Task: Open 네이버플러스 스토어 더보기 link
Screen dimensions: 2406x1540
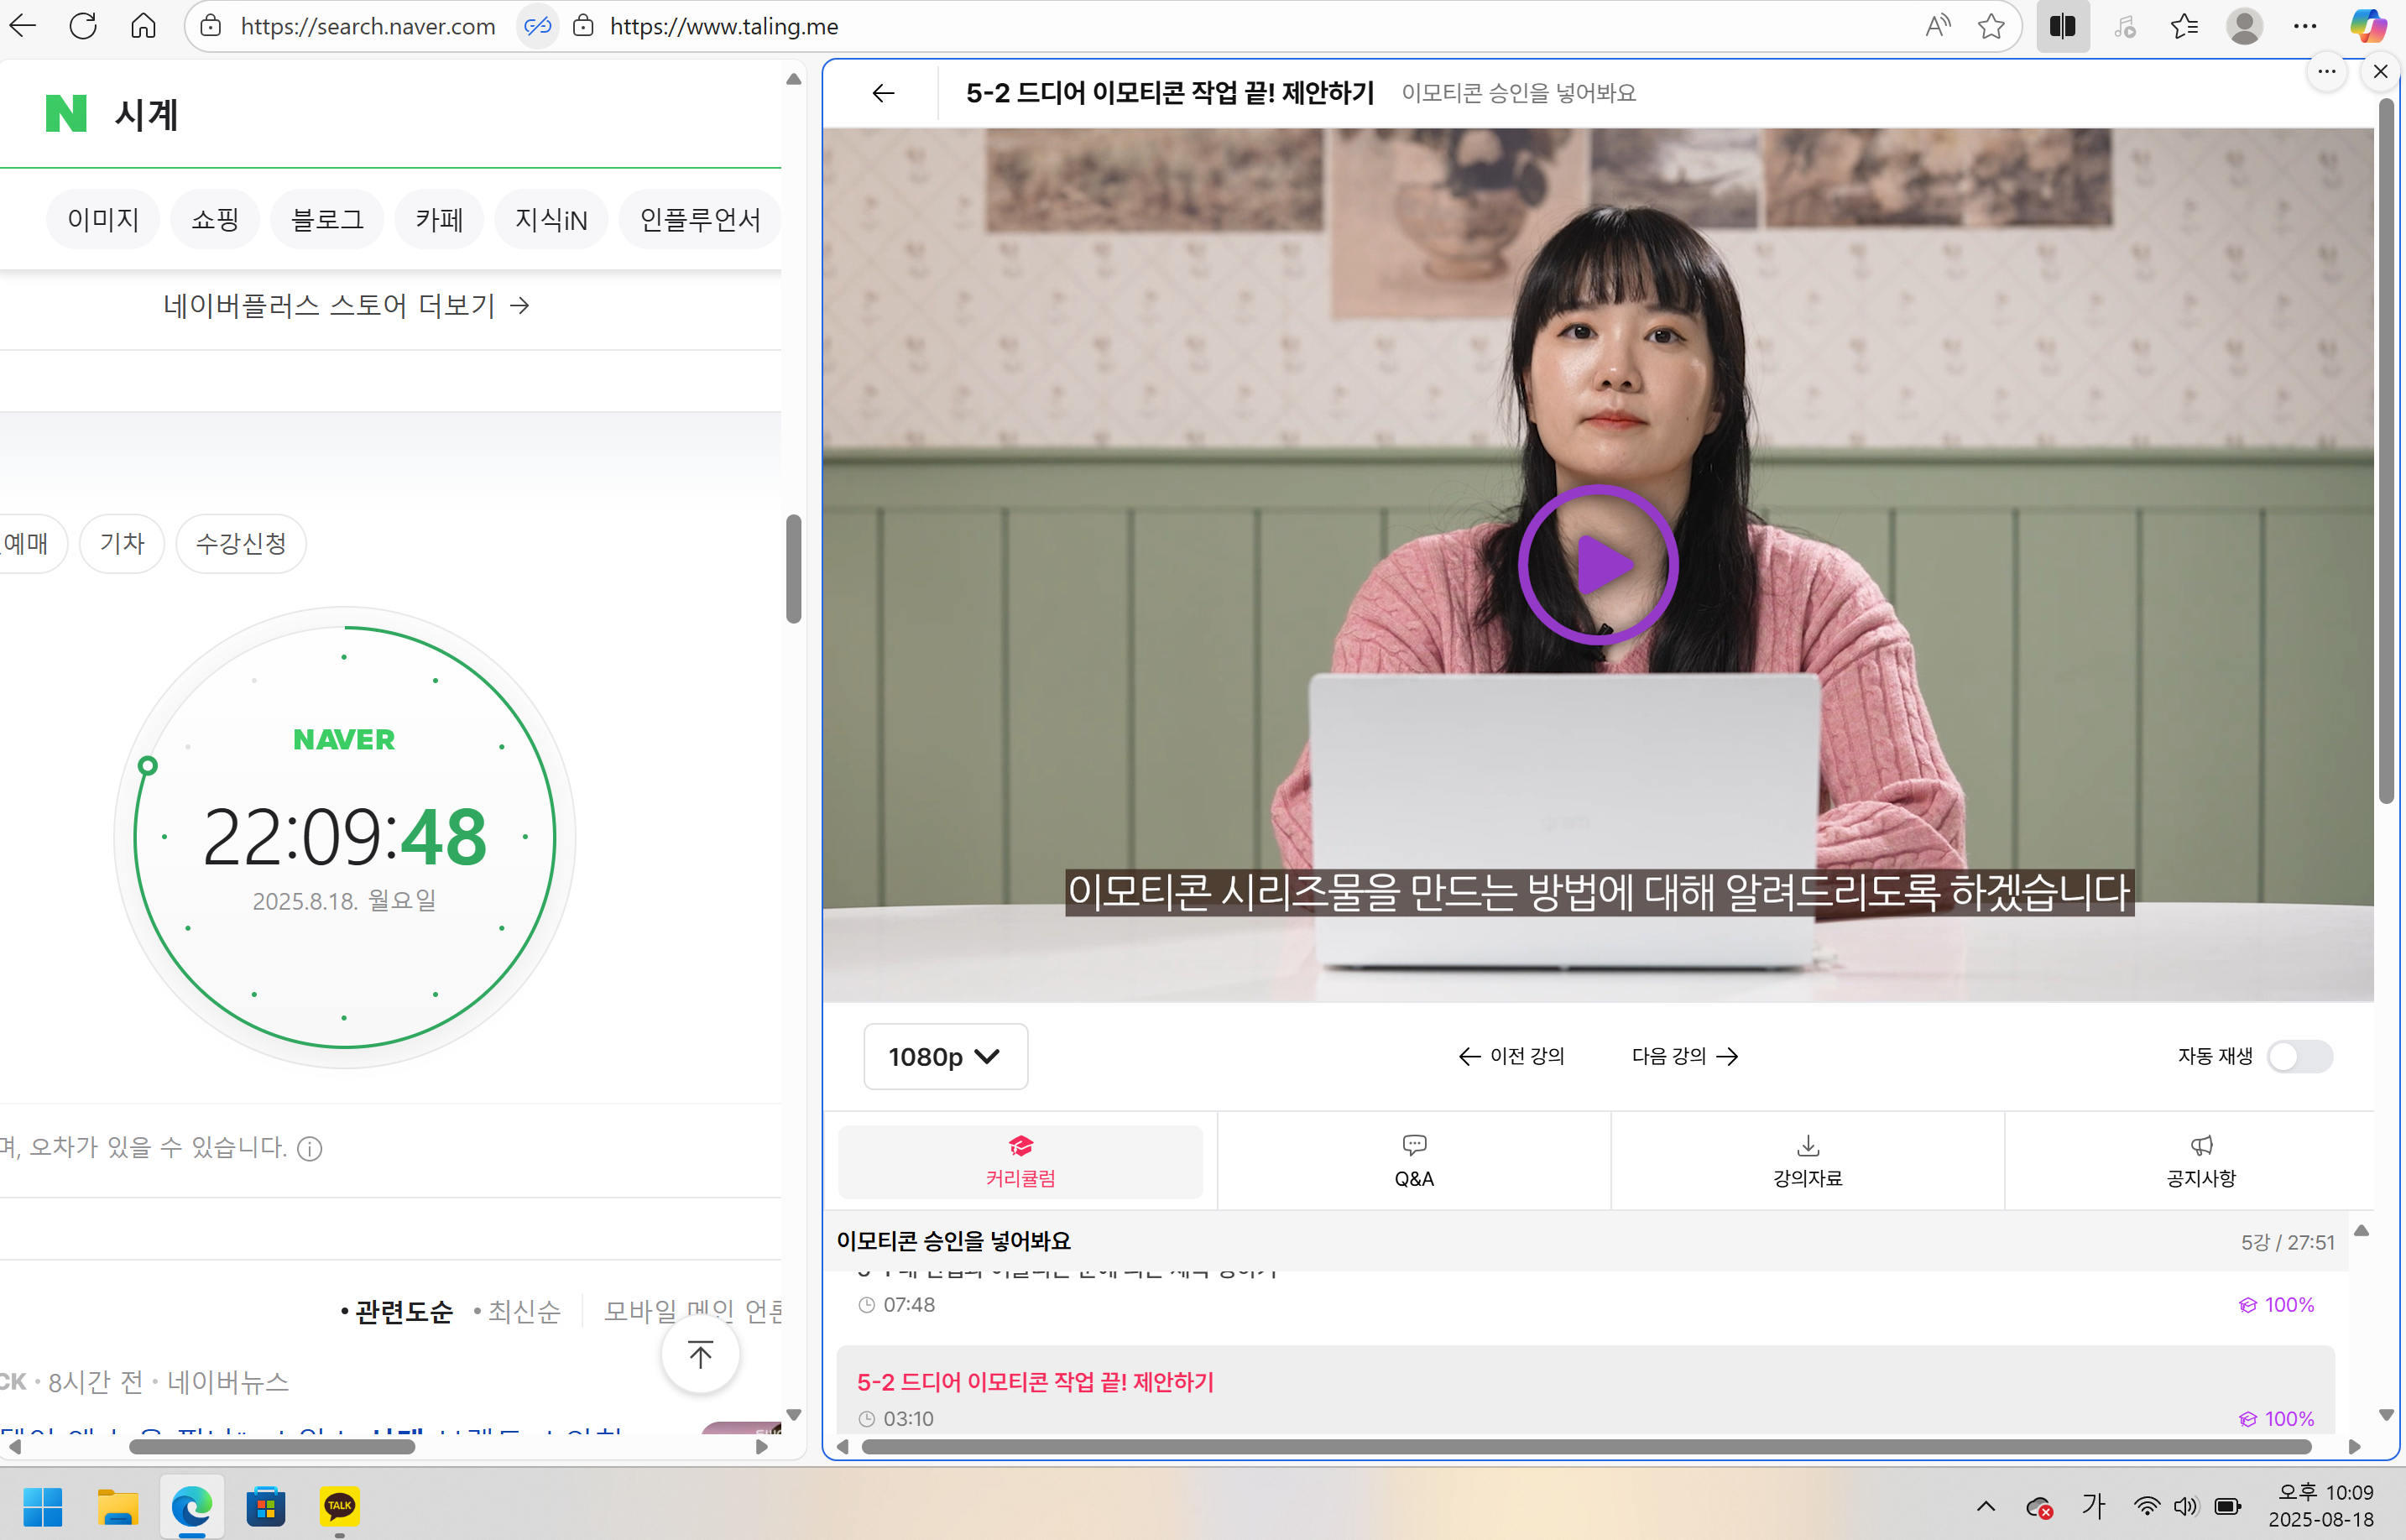Action: coord(346,305)
